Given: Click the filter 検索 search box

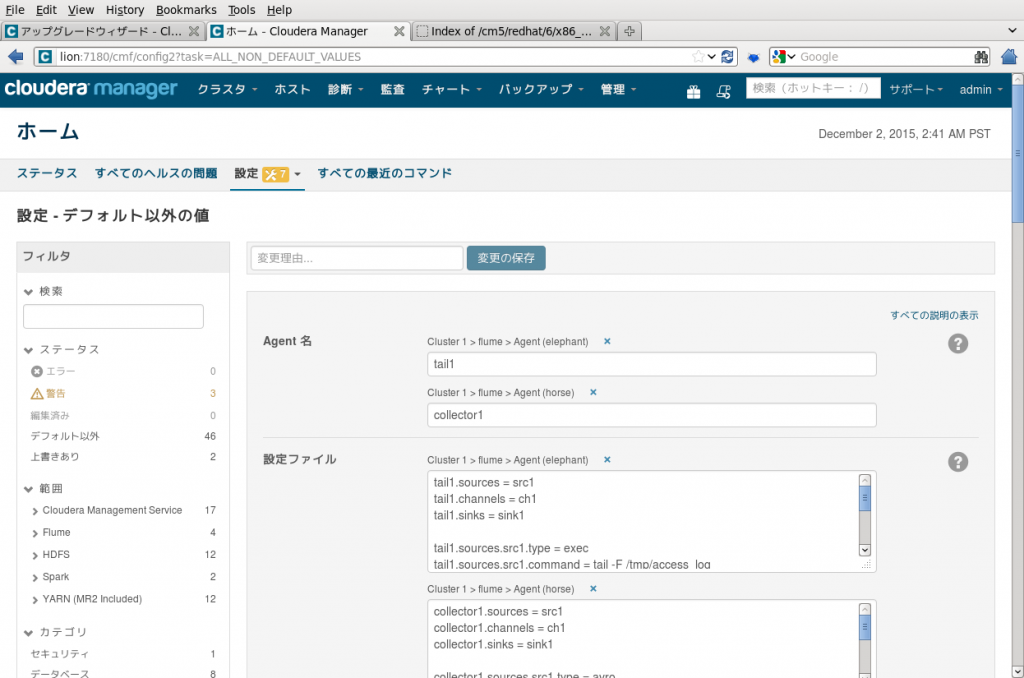Looking at the screenshot, I should pyautogui.click(x=114, y=317).
